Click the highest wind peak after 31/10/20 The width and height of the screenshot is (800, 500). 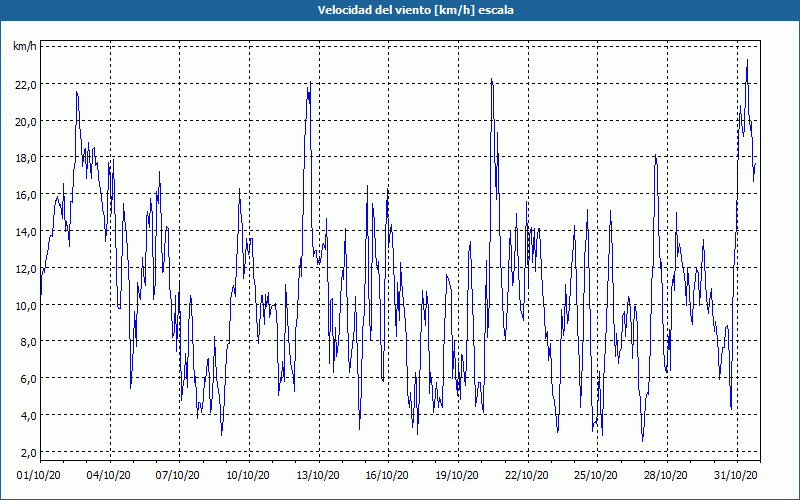[x=747, y=60]
